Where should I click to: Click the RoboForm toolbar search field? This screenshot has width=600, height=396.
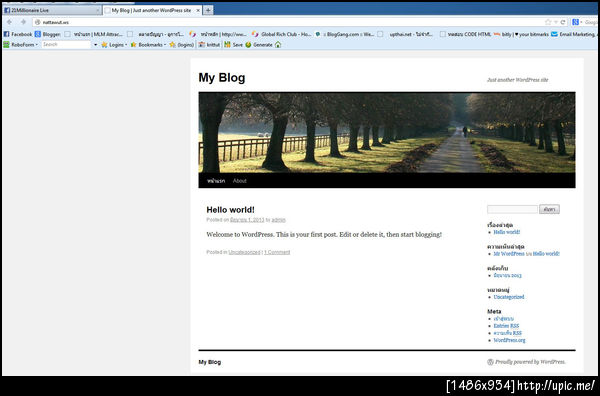tap(66, 45)
